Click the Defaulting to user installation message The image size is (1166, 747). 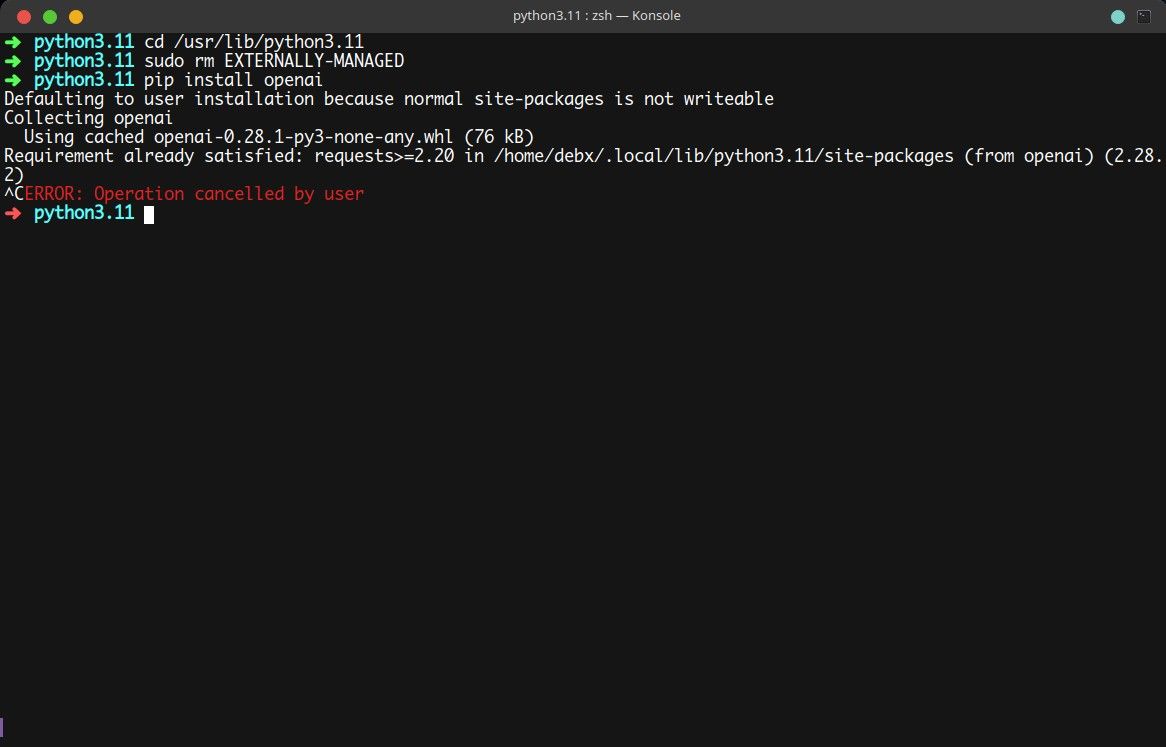click(388, 98)
